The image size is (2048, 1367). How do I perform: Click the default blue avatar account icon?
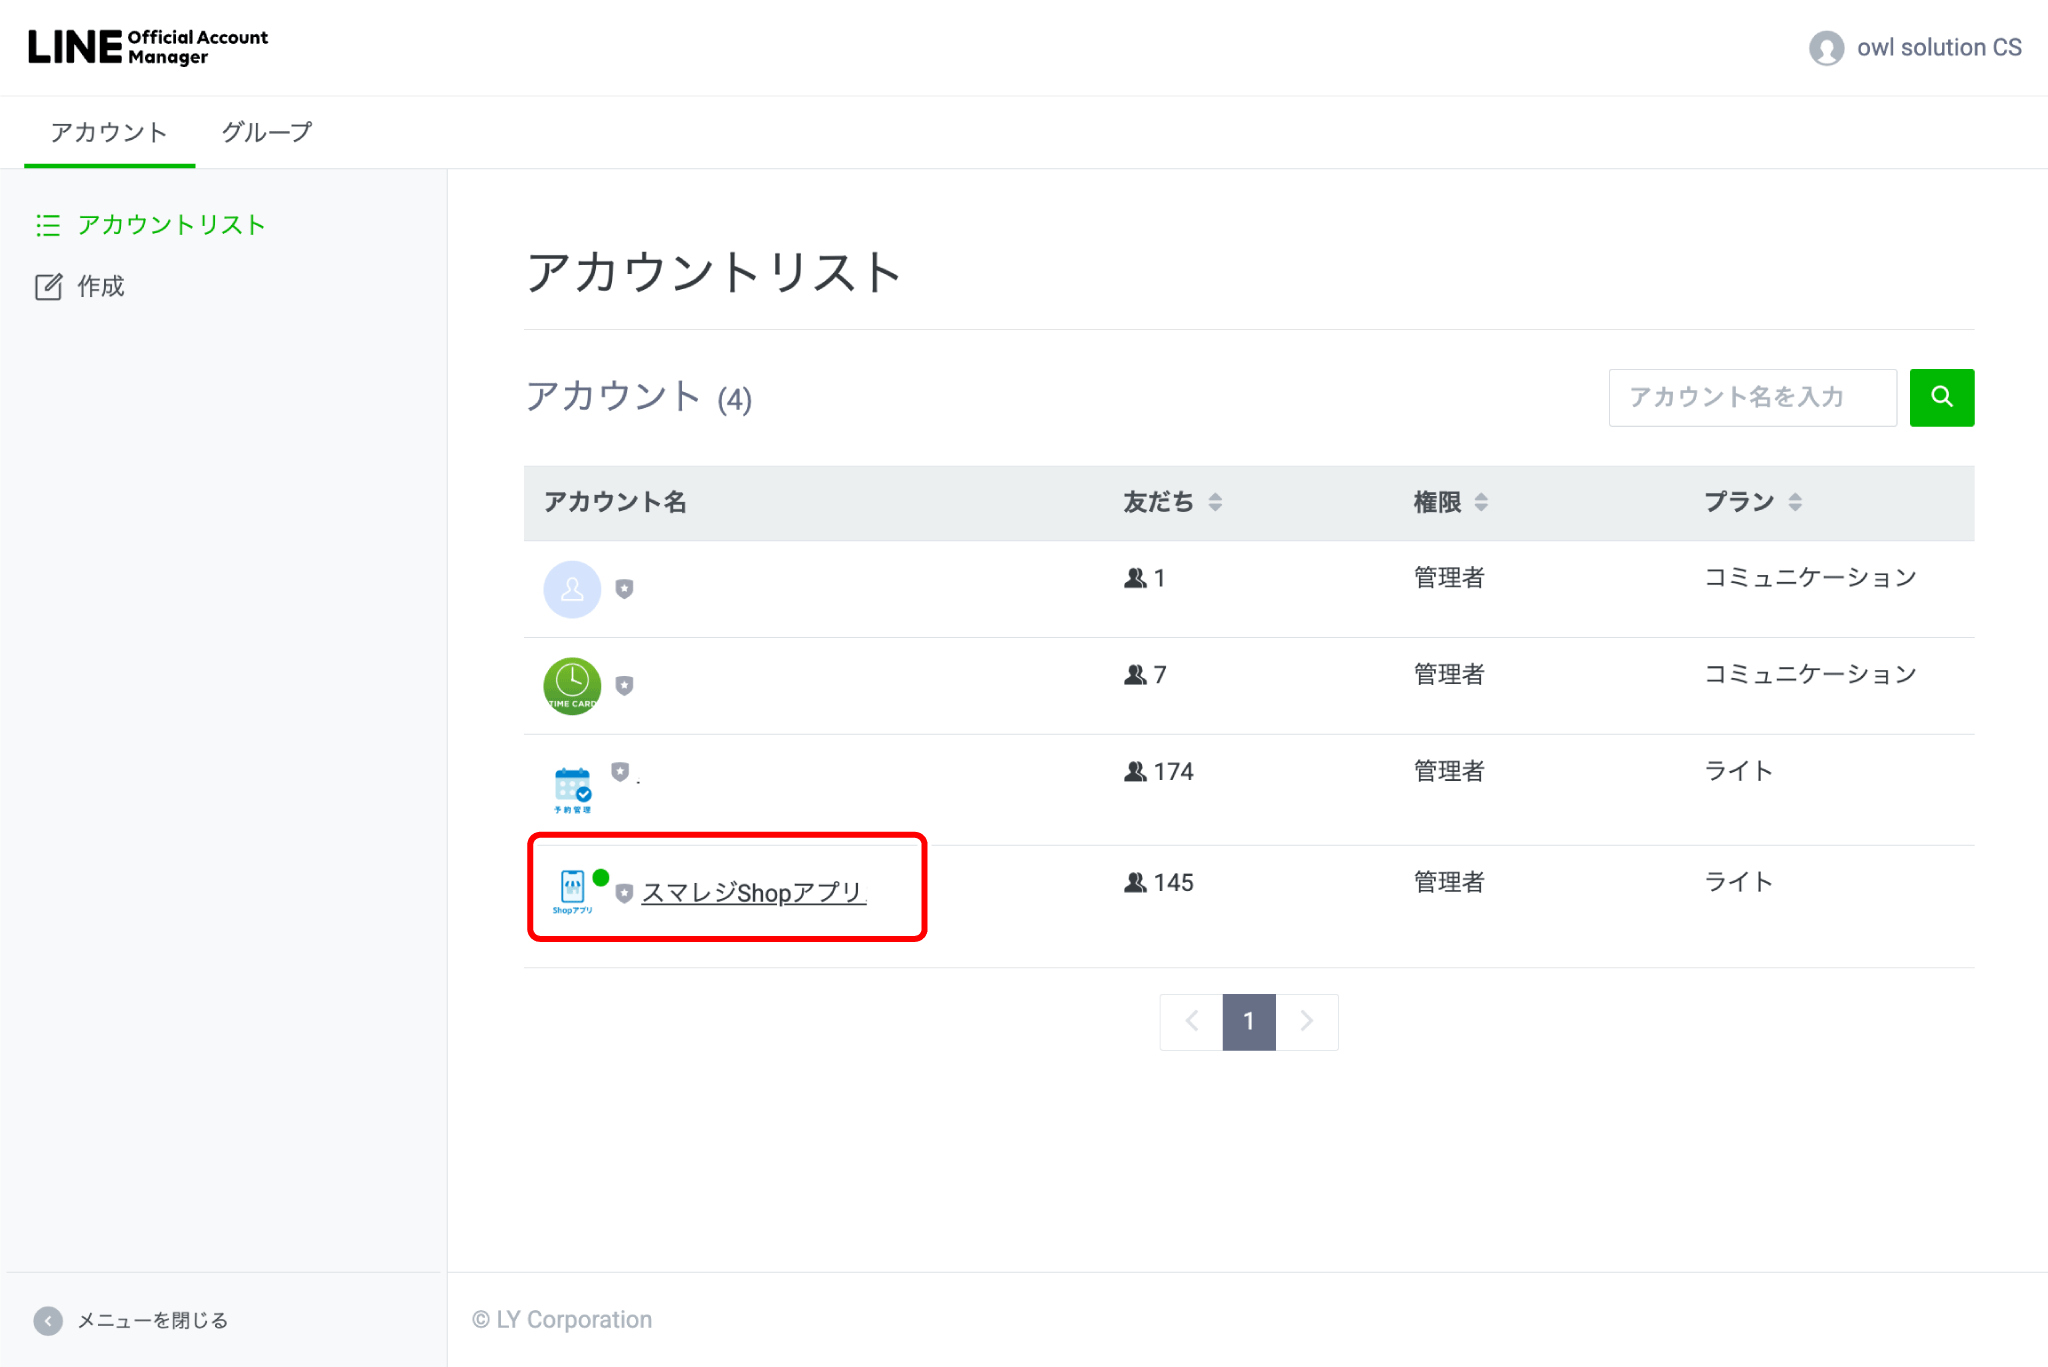[571, 589]
